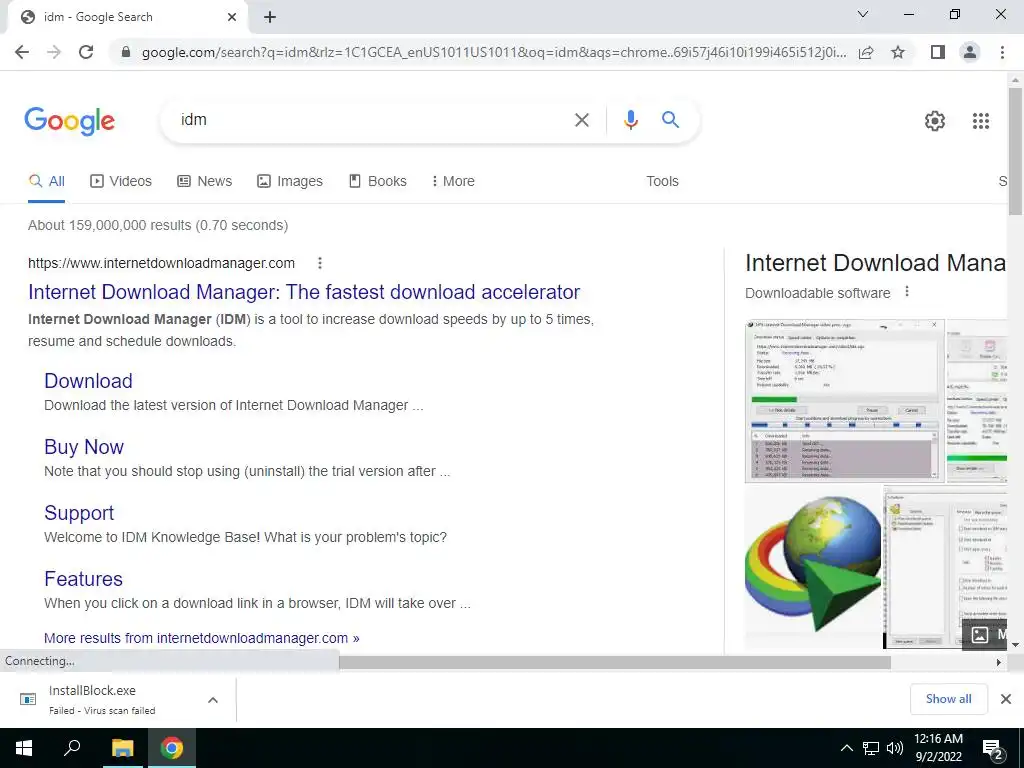Open Chrome three-dot menu
Viewport: 1024px width, 768px height.
1002,52
